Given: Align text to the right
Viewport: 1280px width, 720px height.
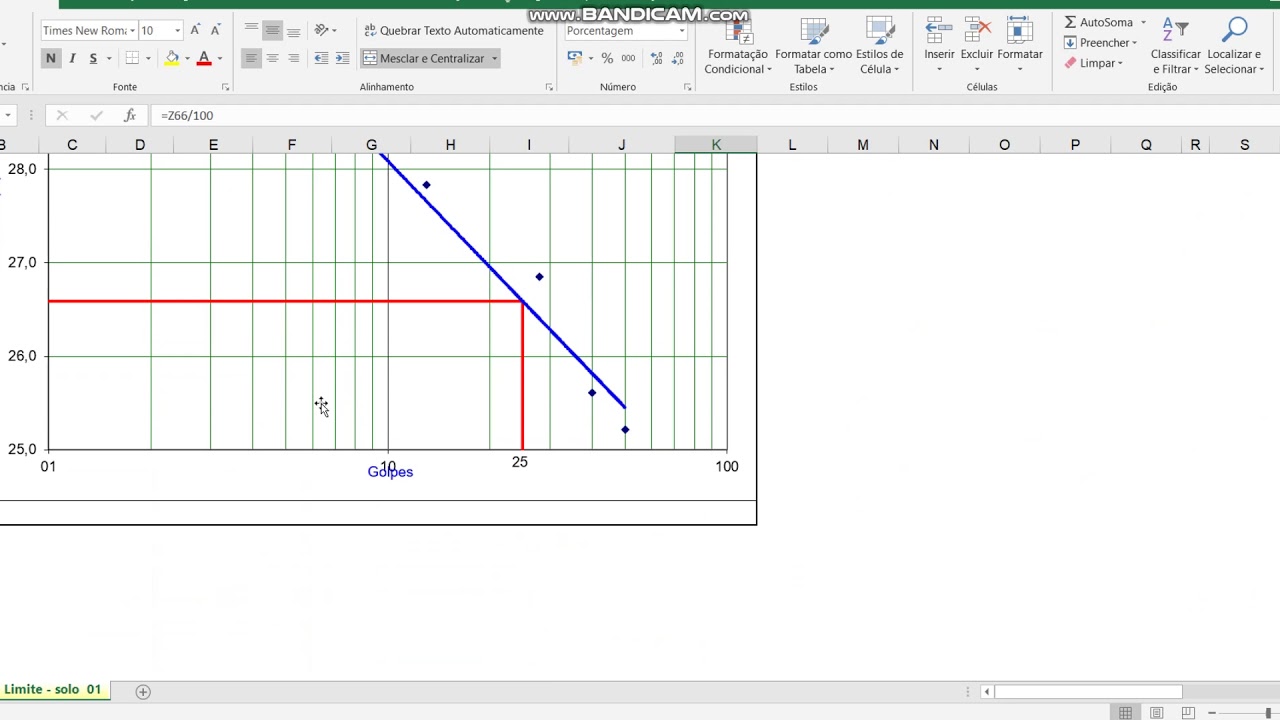Looking at the screenshot, I should (x=293, y=59).
